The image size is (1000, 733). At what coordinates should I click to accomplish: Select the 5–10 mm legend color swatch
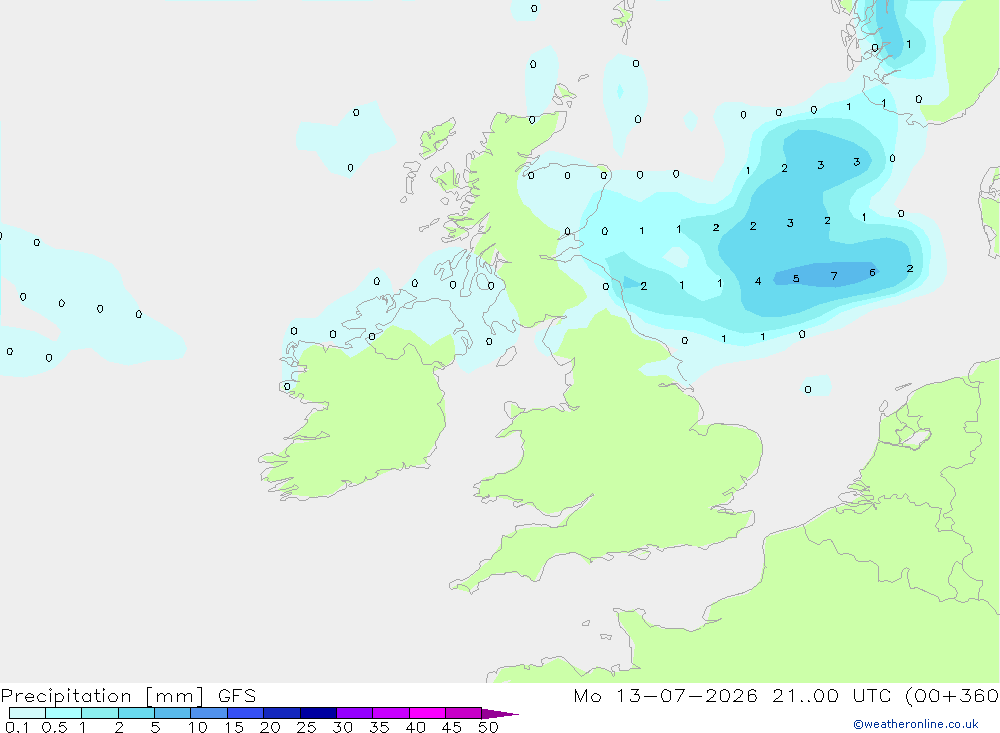[172, 713]
